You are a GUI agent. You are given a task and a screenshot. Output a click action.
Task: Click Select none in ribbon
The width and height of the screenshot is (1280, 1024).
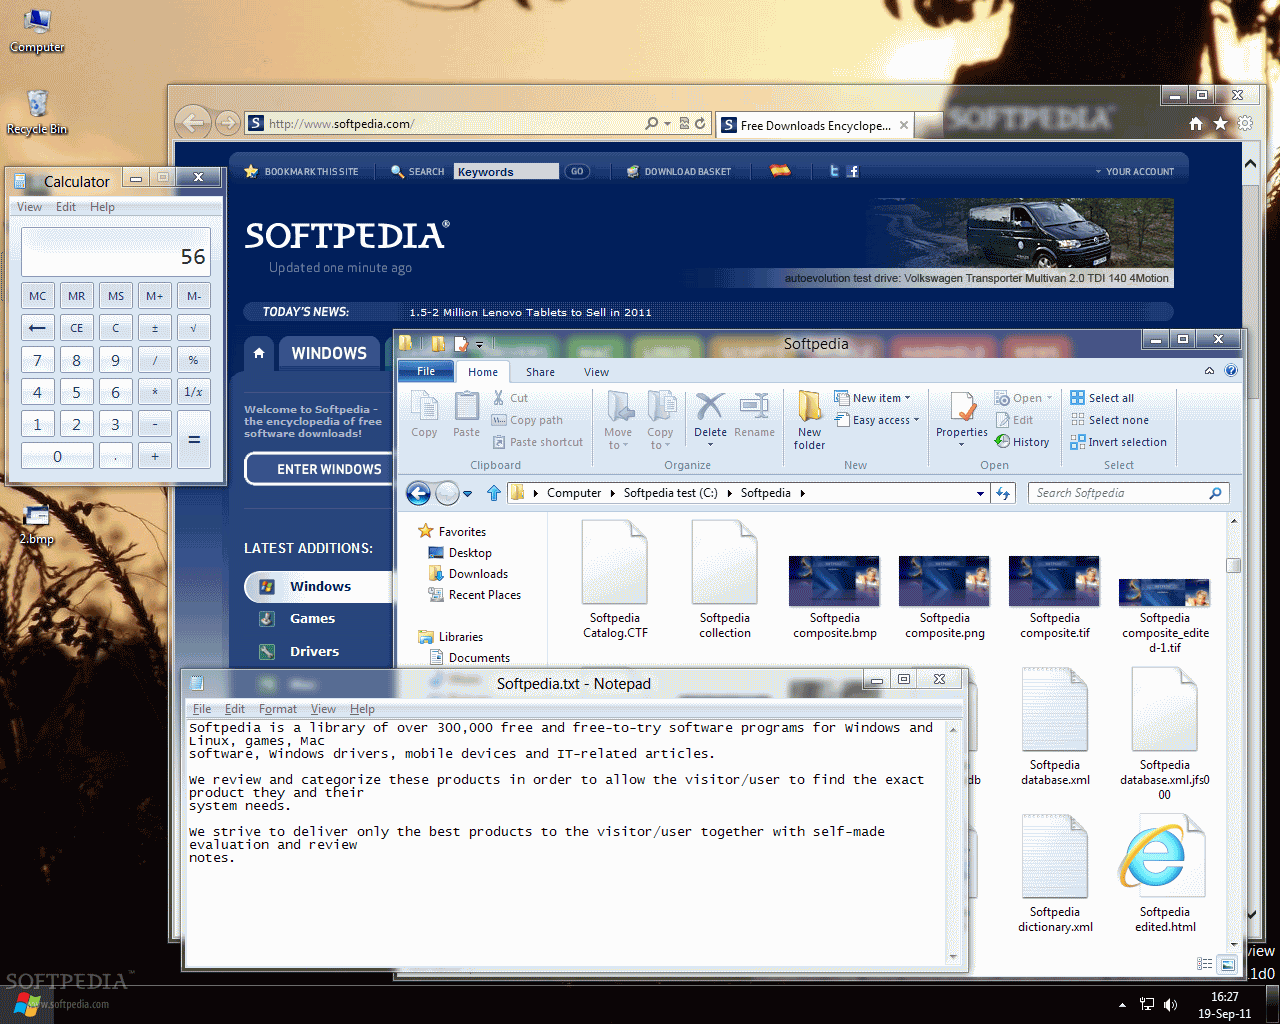(x=1109, y=420)
